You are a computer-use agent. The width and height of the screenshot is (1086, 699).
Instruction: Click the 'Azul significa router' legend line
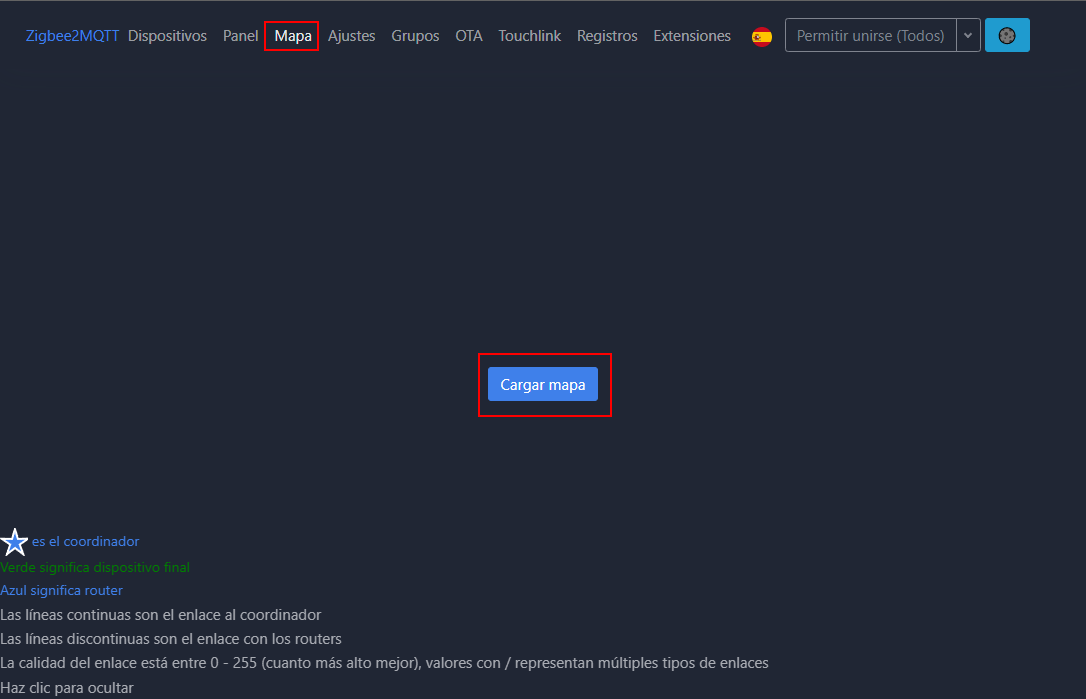[62, 591]
